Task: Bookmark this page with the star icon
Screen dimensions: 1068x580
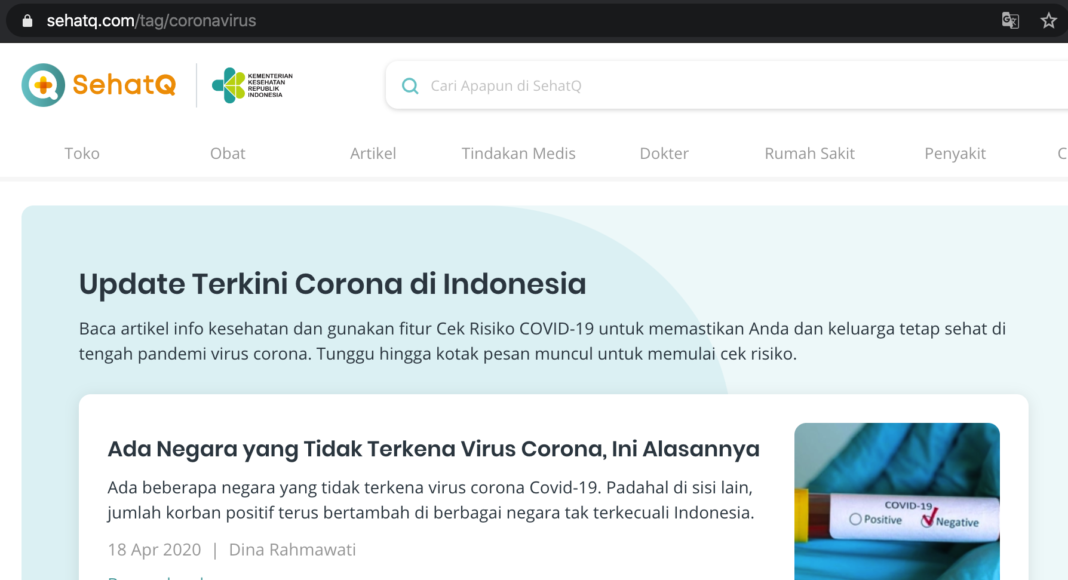Action: pyautogui.click(x=1048, y=20)
